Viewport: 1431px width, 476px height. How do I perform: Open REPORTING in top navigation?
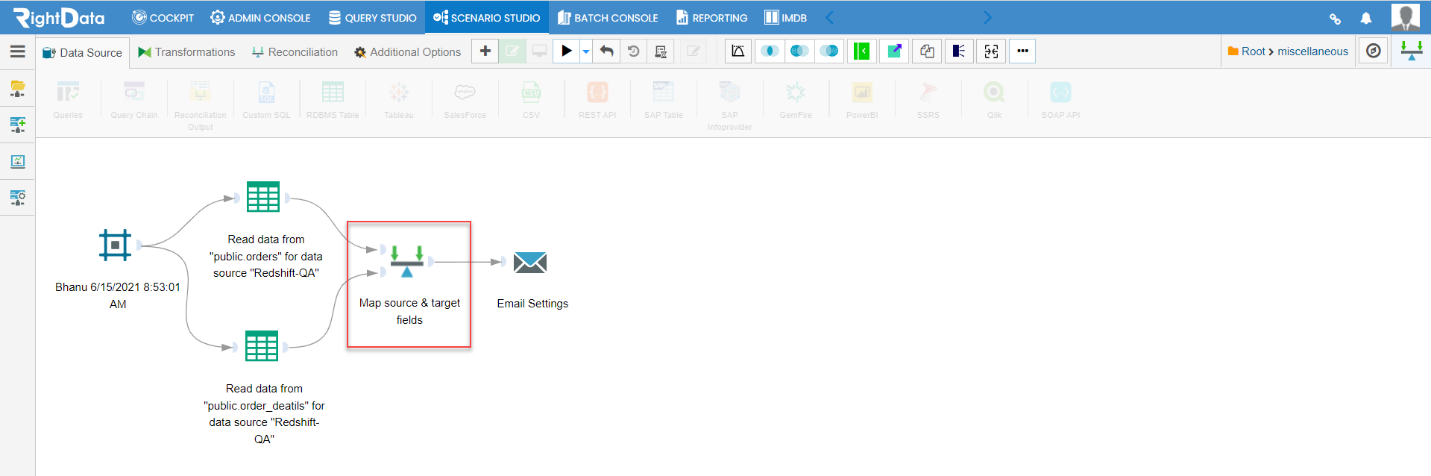click(711, 17)
